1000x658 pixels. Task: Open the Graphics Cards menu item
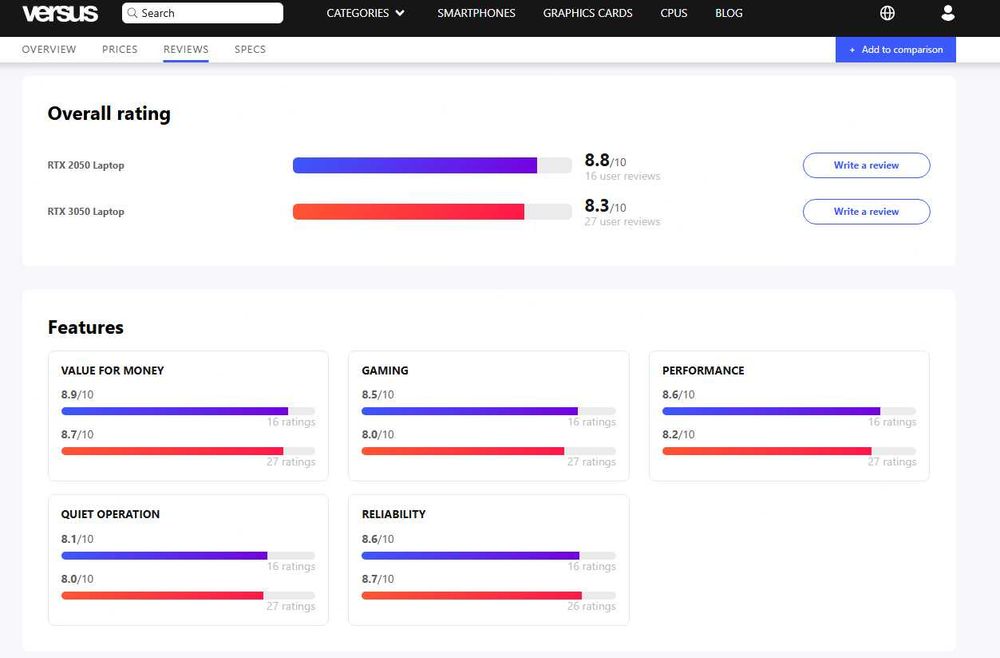587,13
